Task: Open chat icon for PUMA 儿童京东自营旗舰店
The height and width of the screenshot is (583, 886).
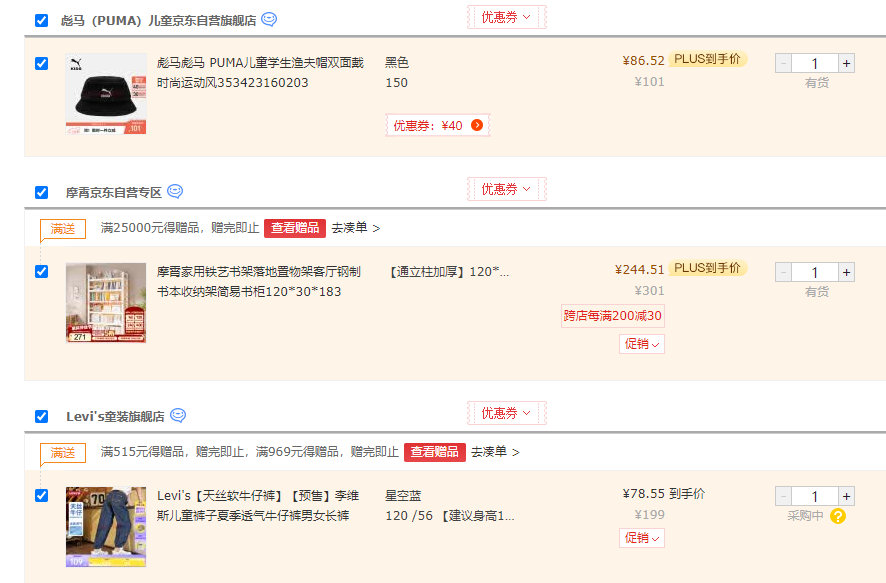Action: [269, 20]
